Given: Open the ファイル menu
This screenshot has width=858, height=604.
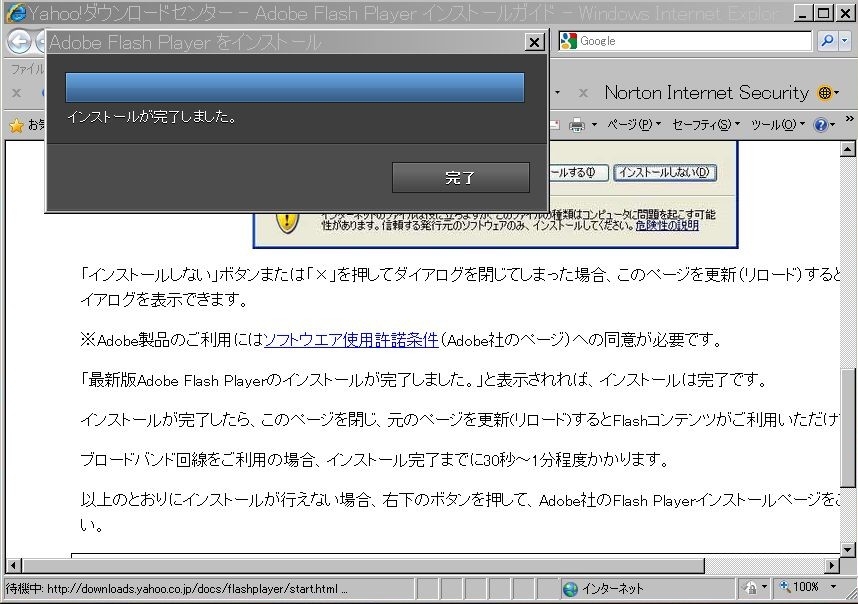Looking at the screenshot, I should point(27,69).
